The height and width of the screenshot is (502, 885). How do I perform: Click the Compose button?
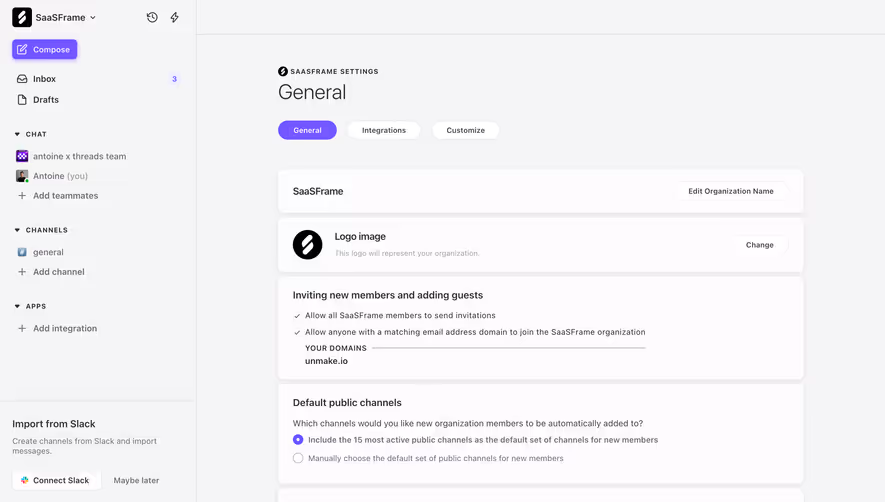pyautogui.click(x=45, y=49)
